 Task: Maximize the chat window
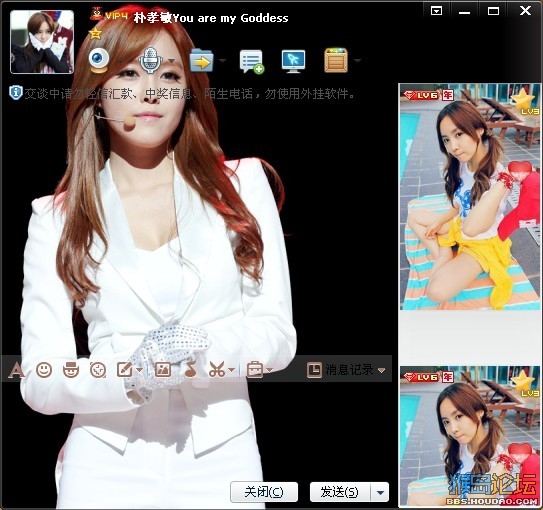[x=493, y=11]
